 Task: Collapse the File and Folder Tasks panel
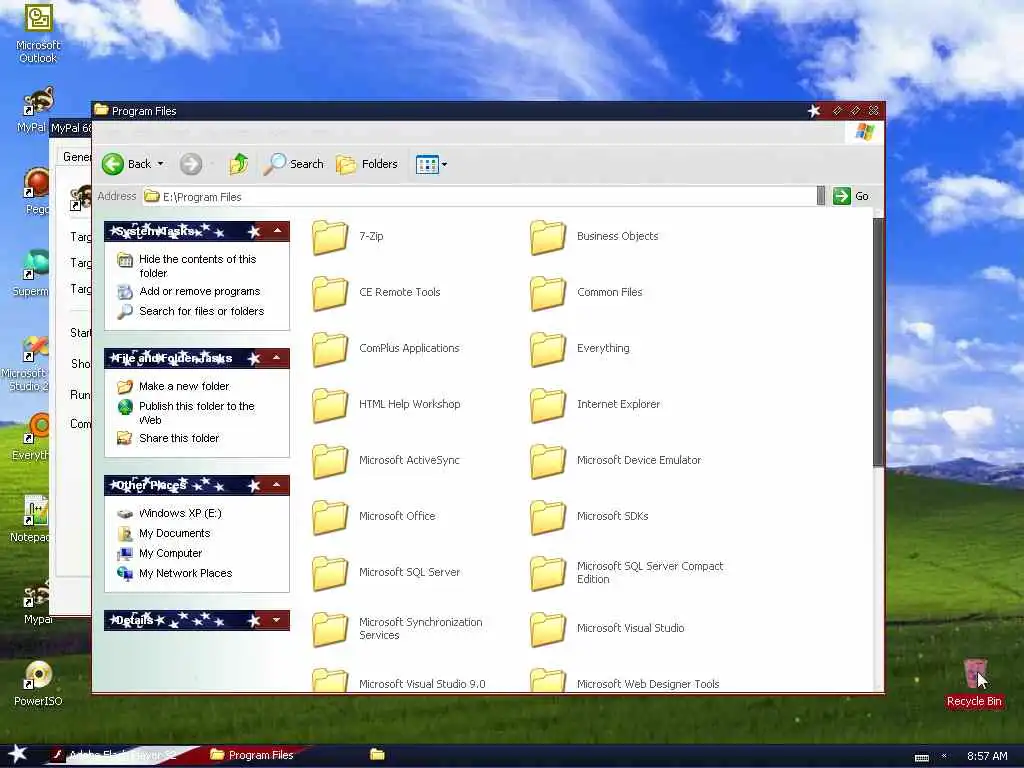tap(277, 358)
